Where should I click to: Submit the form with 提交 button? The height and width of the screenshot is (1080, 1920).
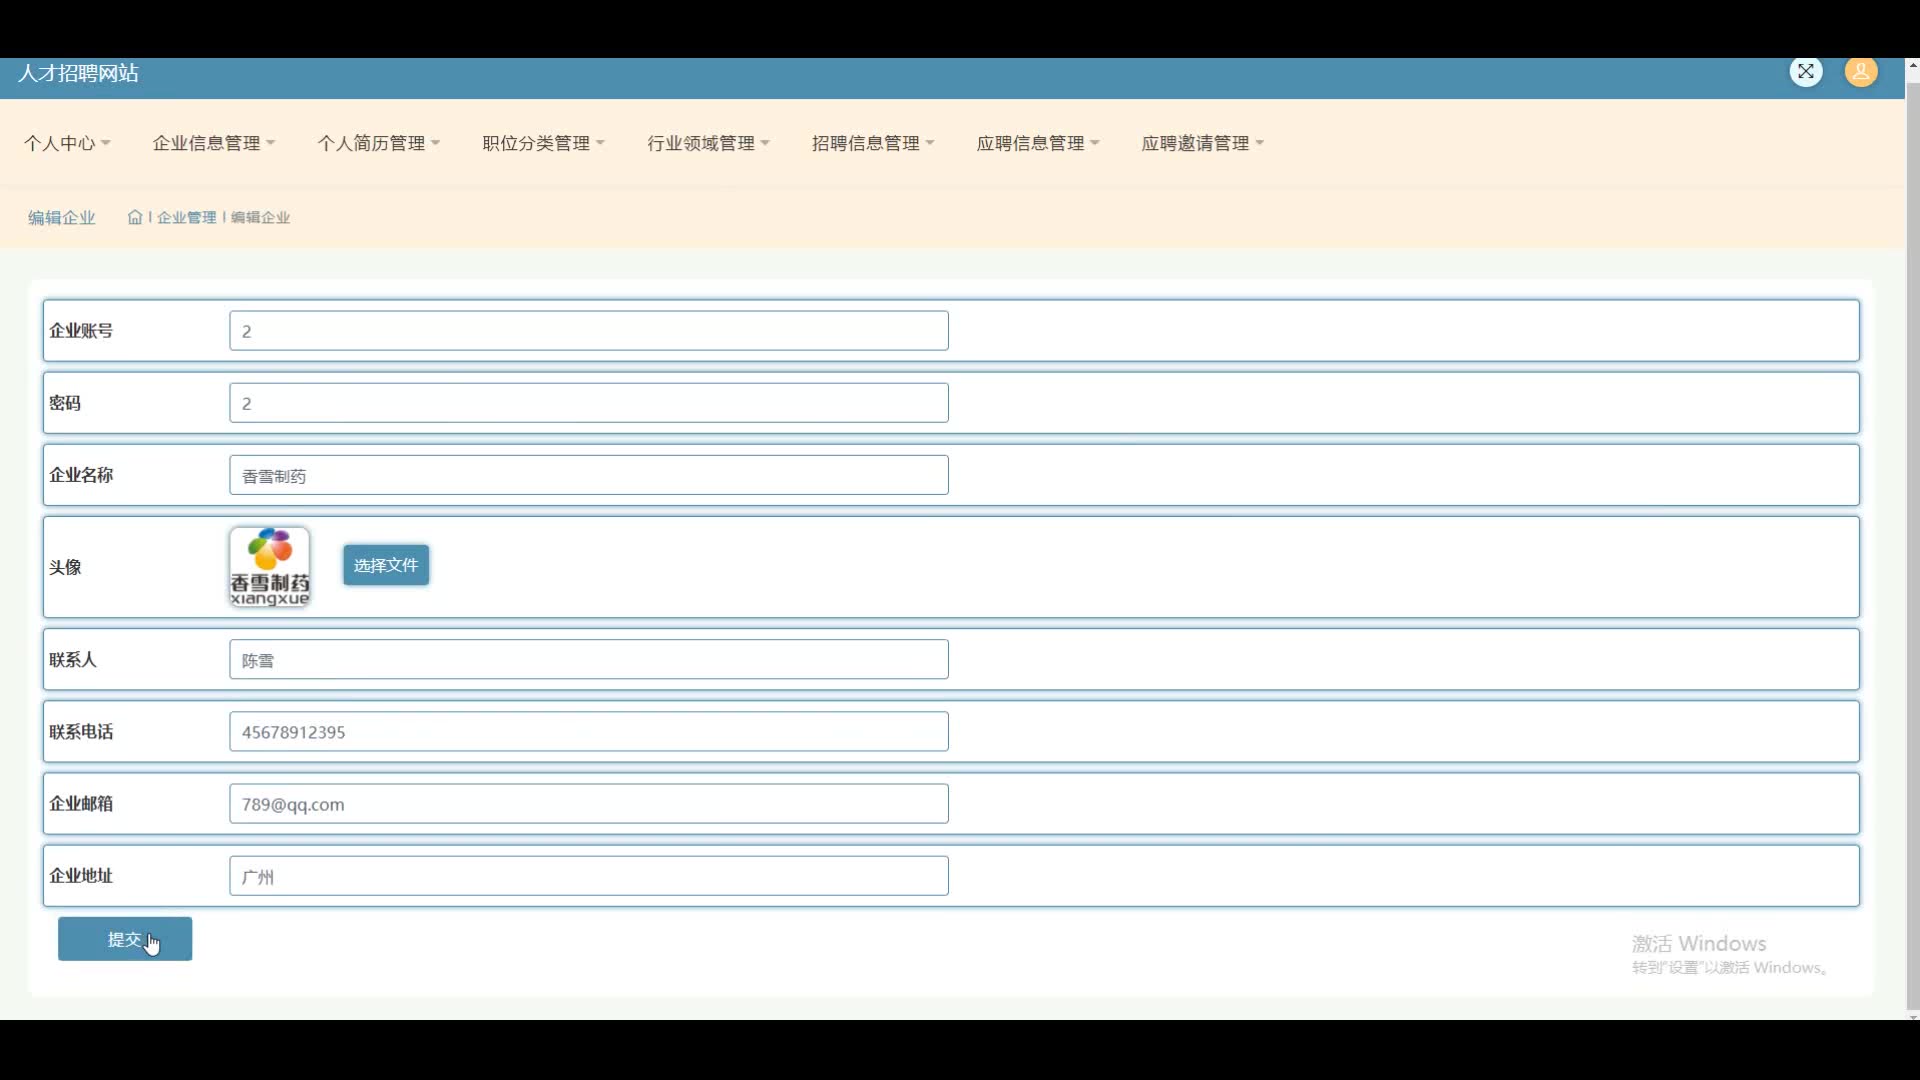pyautogui.click(x=125, y=939)
